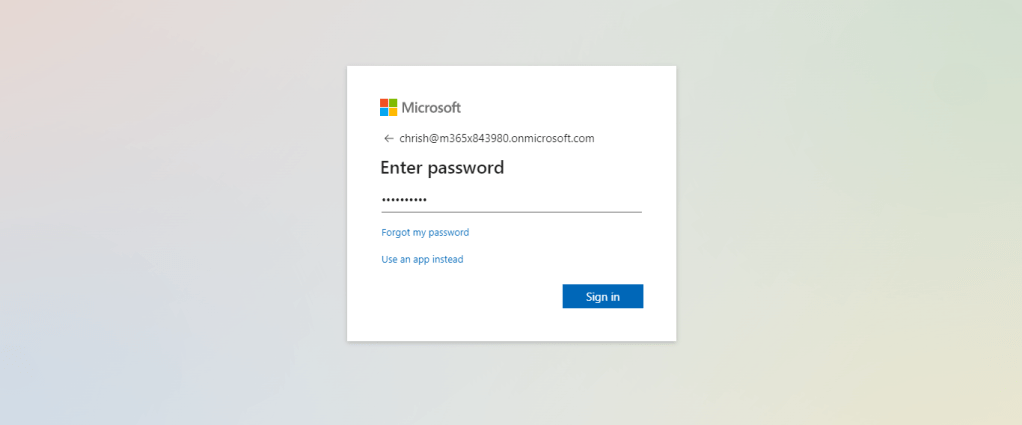The image size is (1022, 425).
Task: Click the underline beneath the password field
Action: (510, 212)
